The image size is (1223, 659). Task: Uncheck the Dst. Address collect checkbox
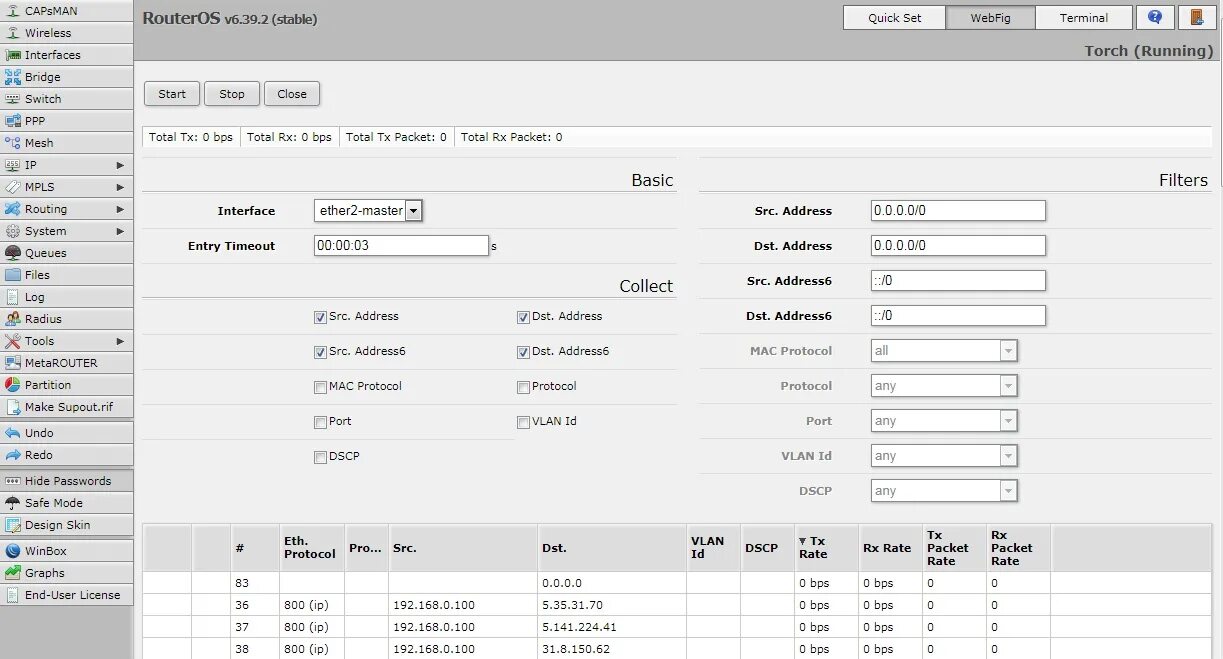coord(523,317)
